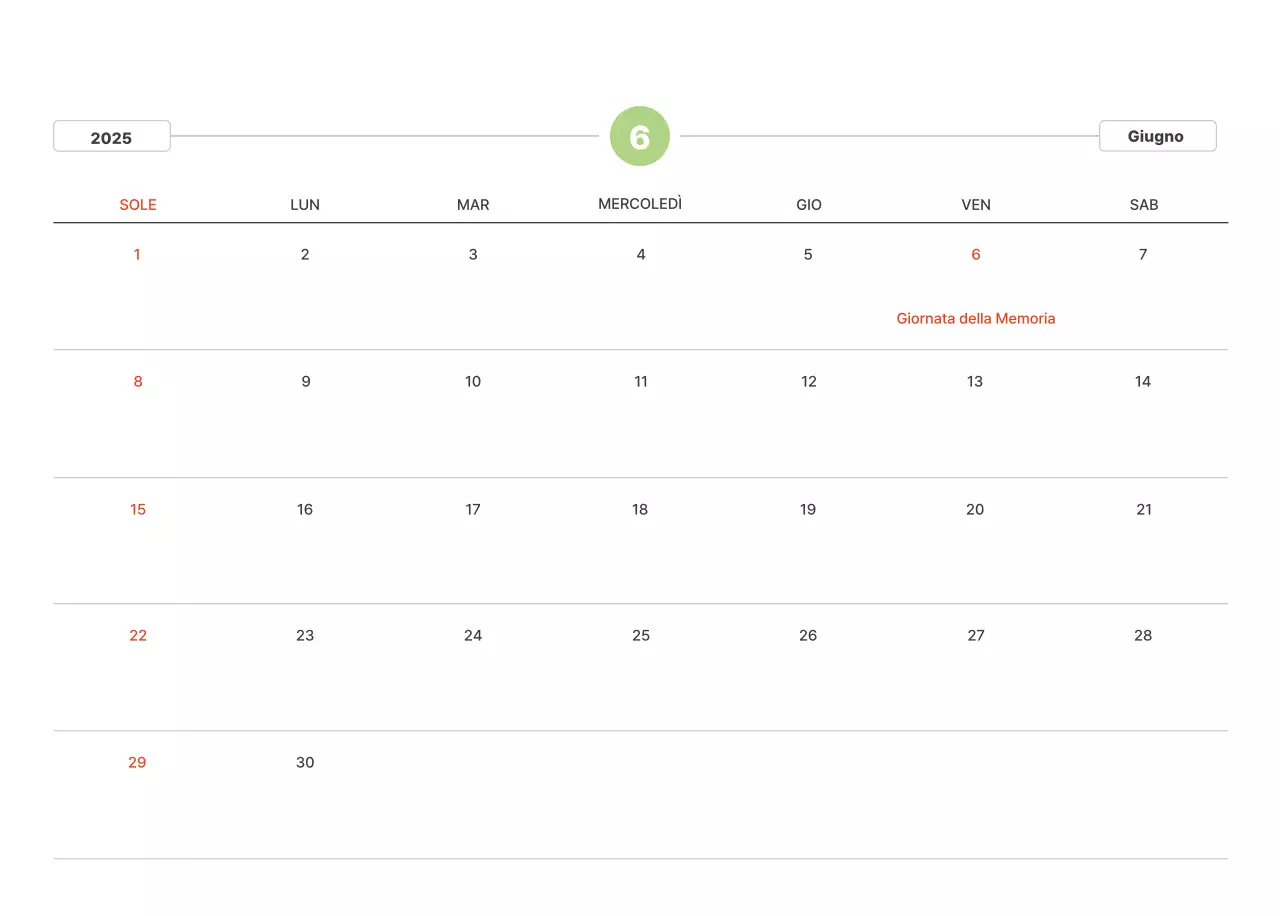Open the Giornata della Memoria event

point(976,319)
